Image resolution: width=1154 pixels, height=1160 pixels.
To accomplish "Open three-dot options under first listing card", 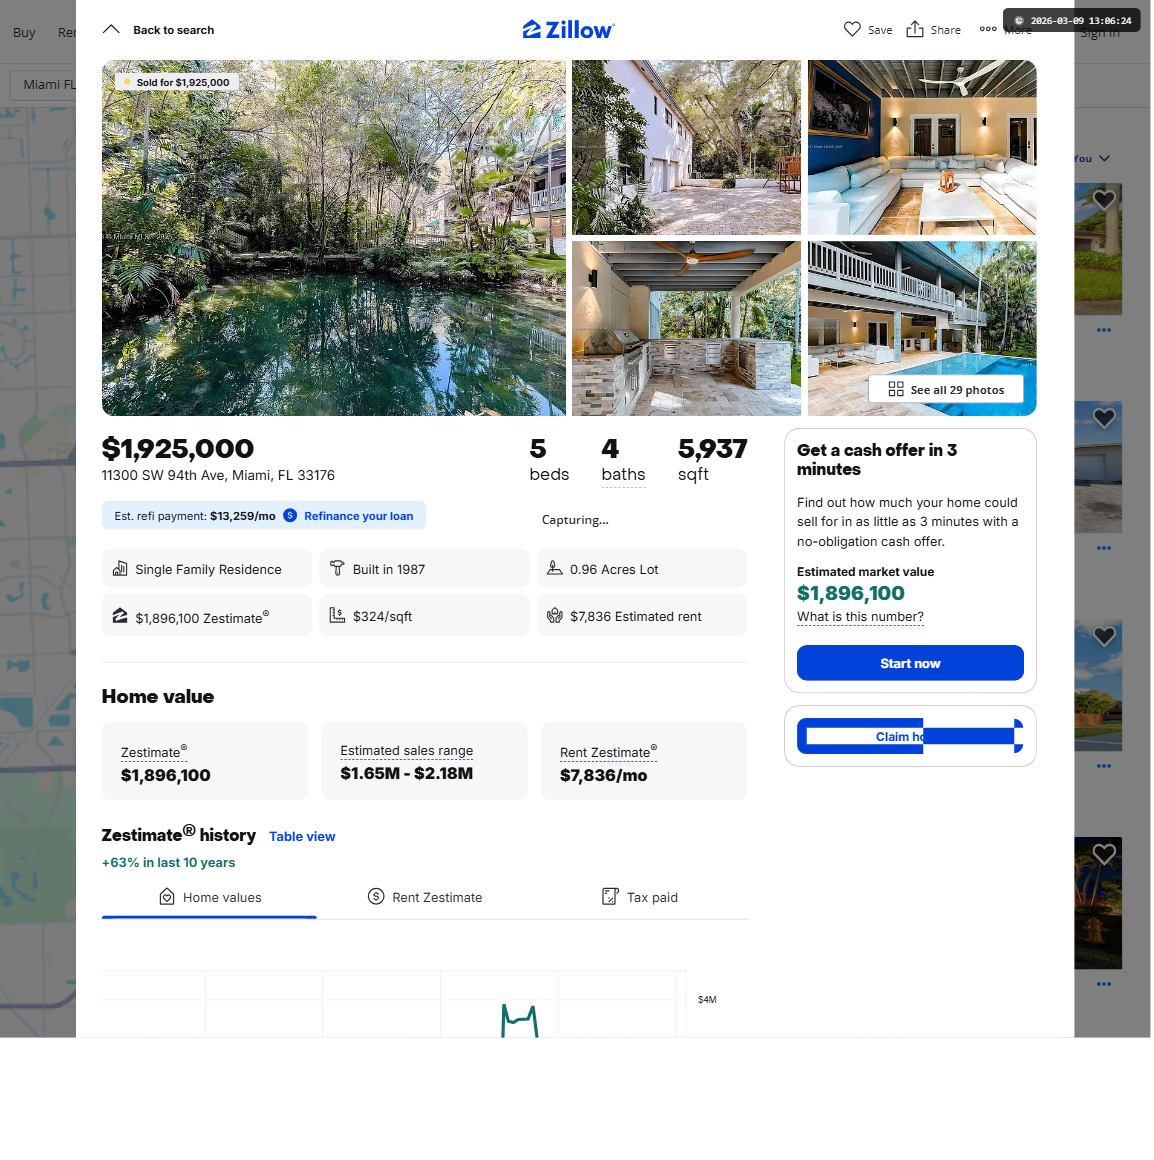I will (1104, 330).
